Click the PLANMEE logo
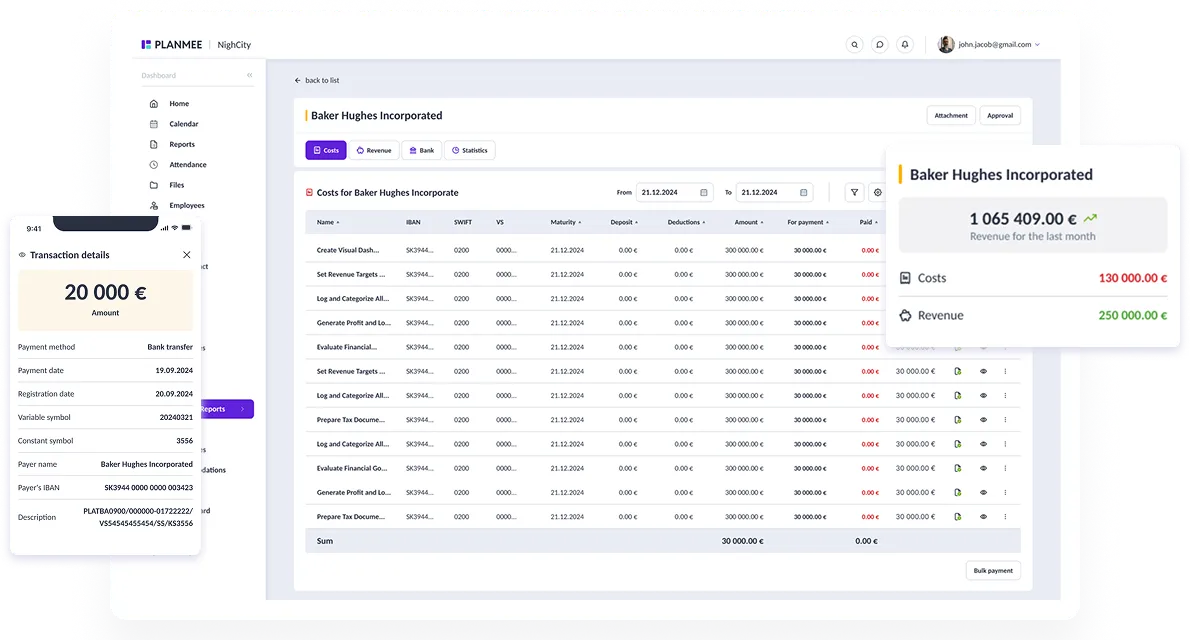The width and height of the screenshot is (1190, 640). pos(172,45)
